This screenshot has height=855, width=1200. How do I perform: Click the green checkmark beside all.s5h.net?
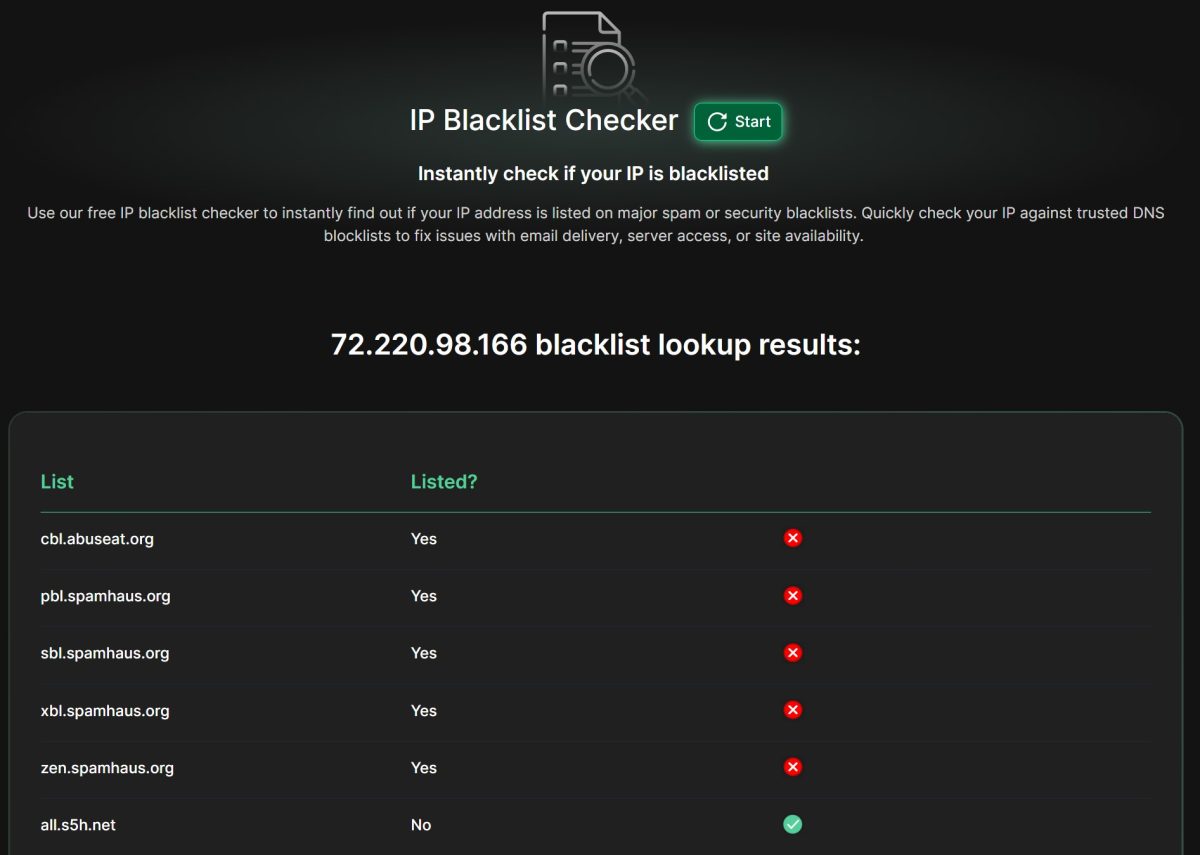tap(792, 824)
